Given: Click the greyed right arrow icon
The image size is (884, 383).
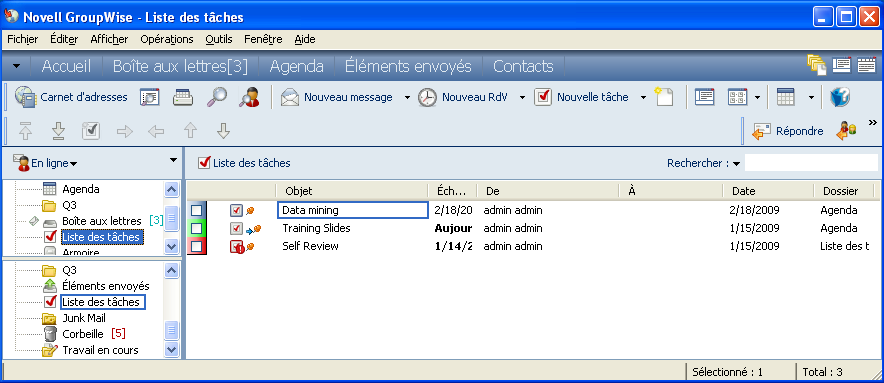Looking at the screenshot, I should click(x=125, y=131).
